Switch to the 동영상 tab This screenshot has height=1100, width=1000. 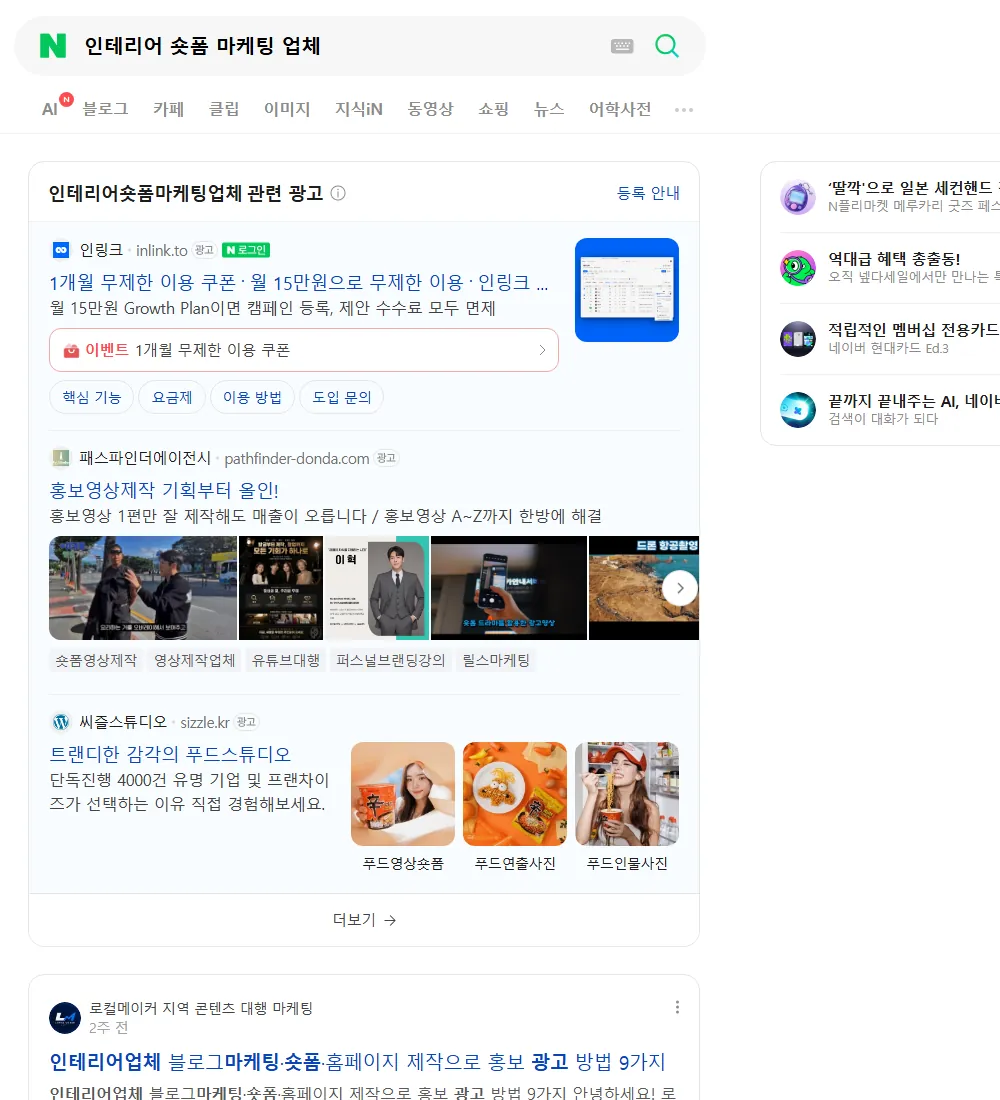point(430,109)
